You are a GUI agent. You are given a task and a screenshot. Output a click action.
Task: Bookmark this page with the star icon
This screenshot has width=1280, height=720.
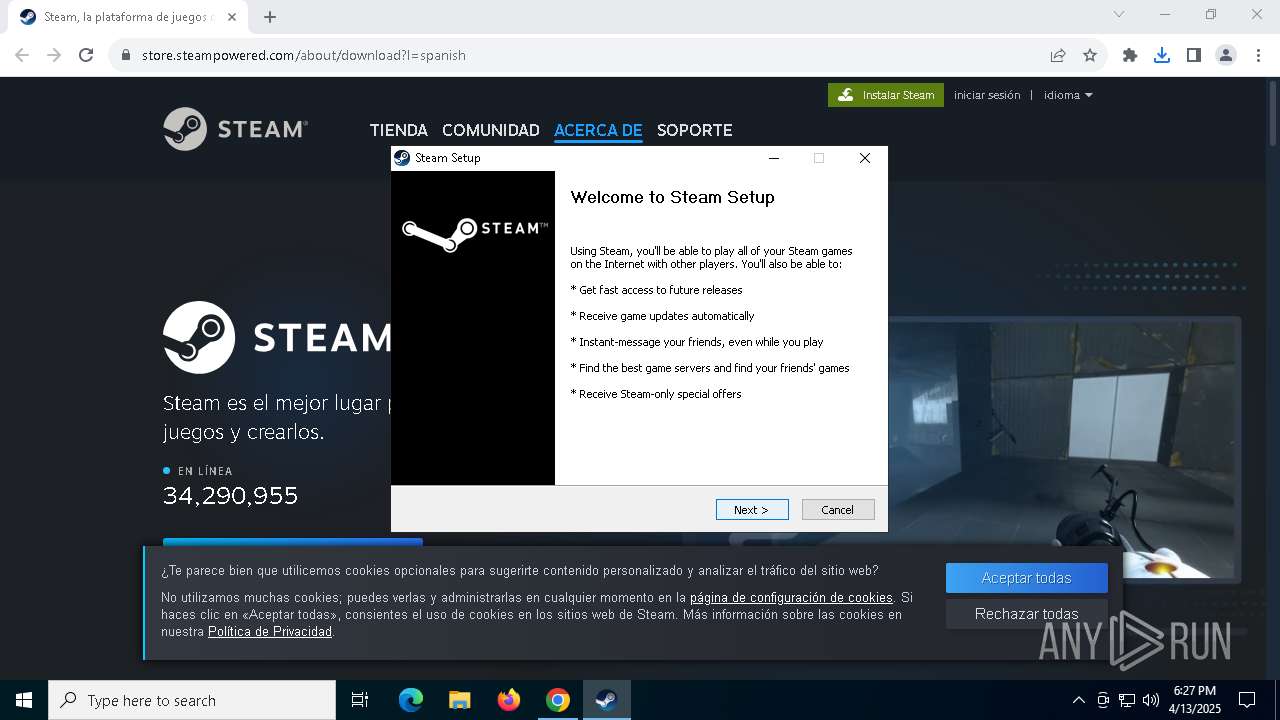[1090, 55]
